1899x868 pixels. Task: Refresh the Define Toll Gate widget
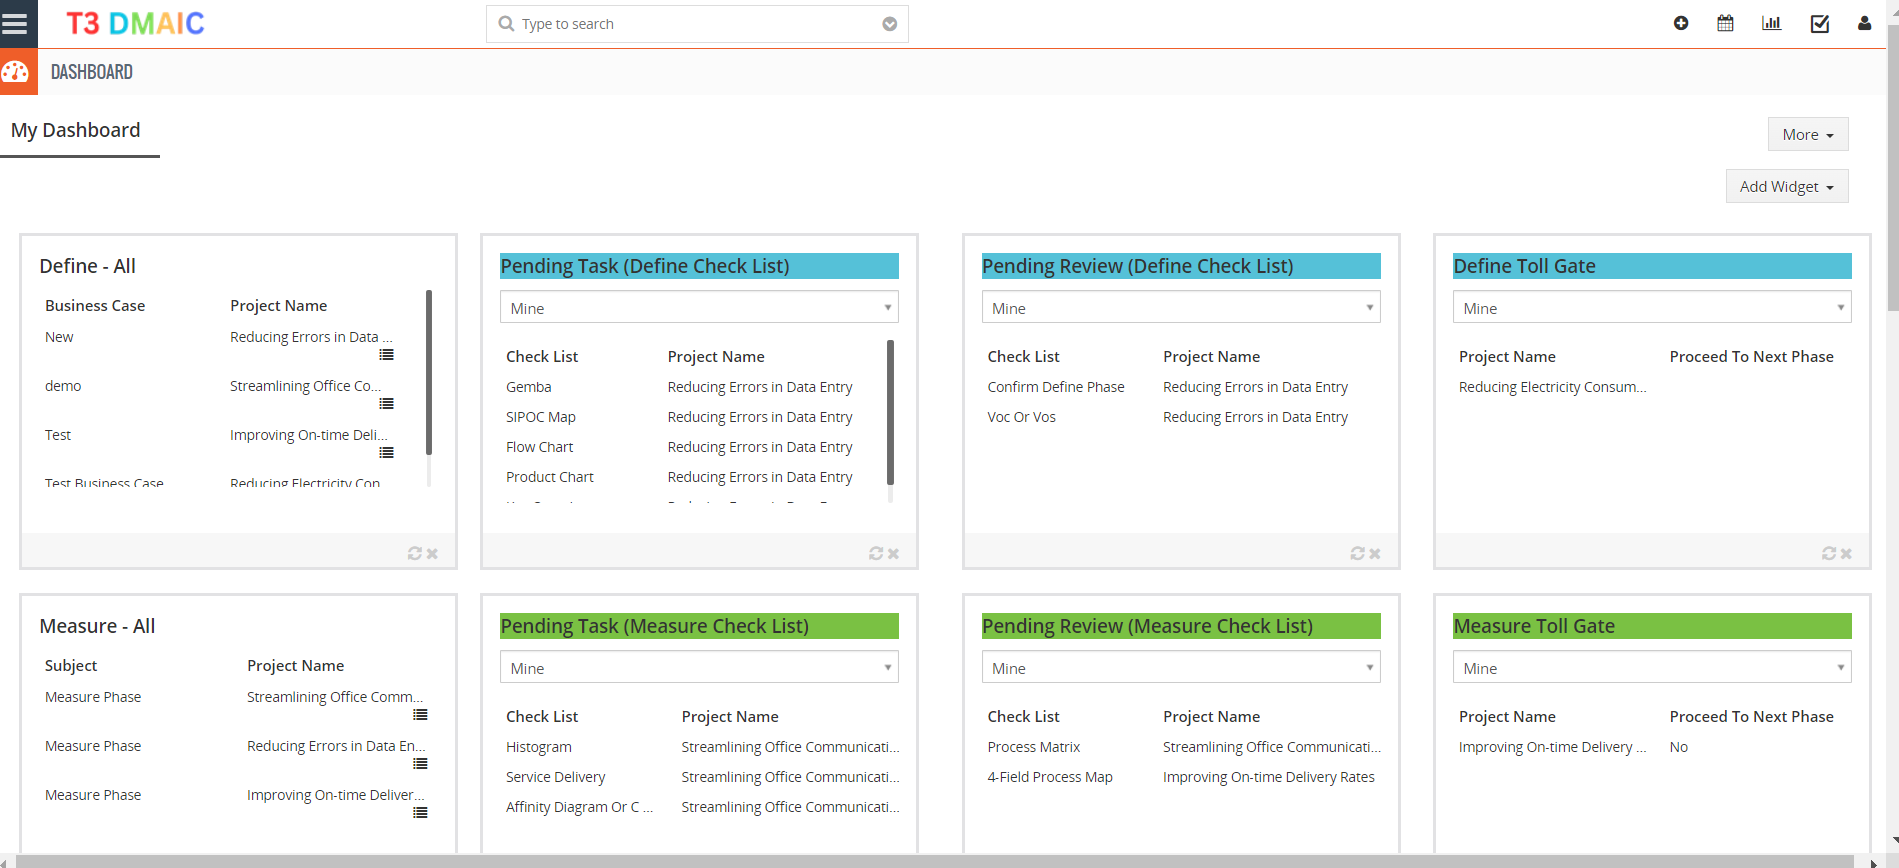click(x=1829, y=553)
